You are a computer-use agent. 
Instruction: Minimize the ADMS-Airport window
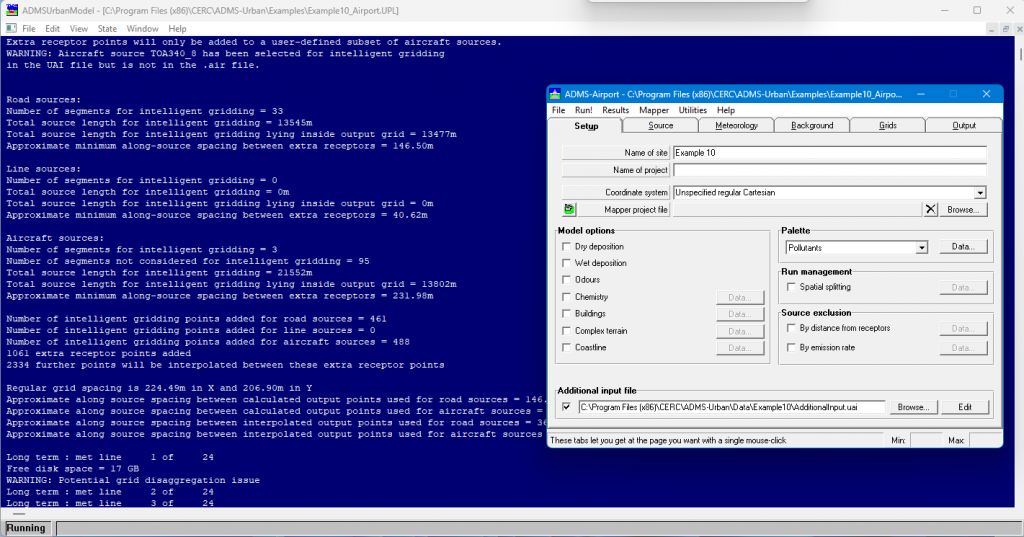click(920, 94)
